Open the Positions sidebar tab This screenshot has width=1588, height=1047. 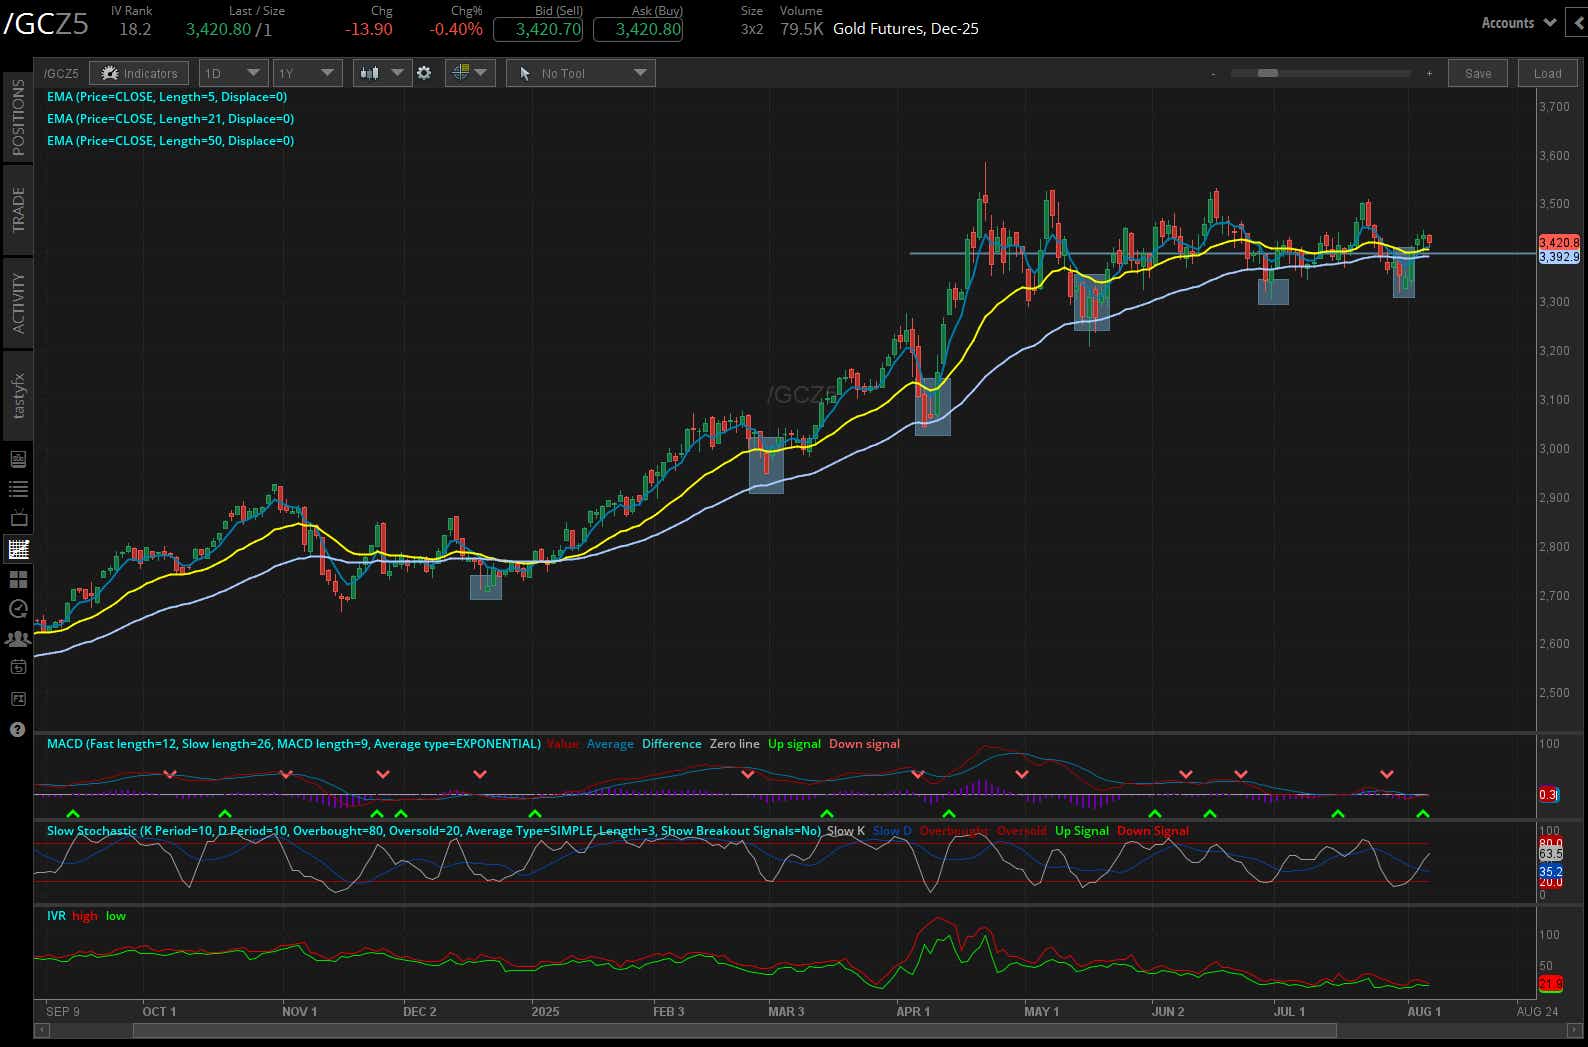click(x=17, y=118)
